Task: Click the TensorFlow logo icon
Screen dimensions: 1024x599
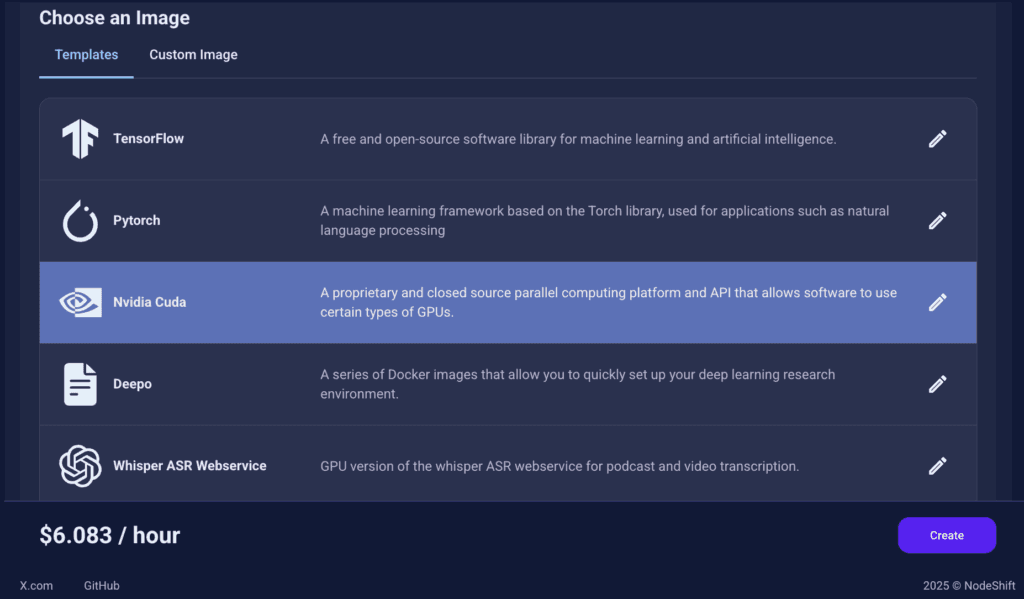Action: click(80, 138)
